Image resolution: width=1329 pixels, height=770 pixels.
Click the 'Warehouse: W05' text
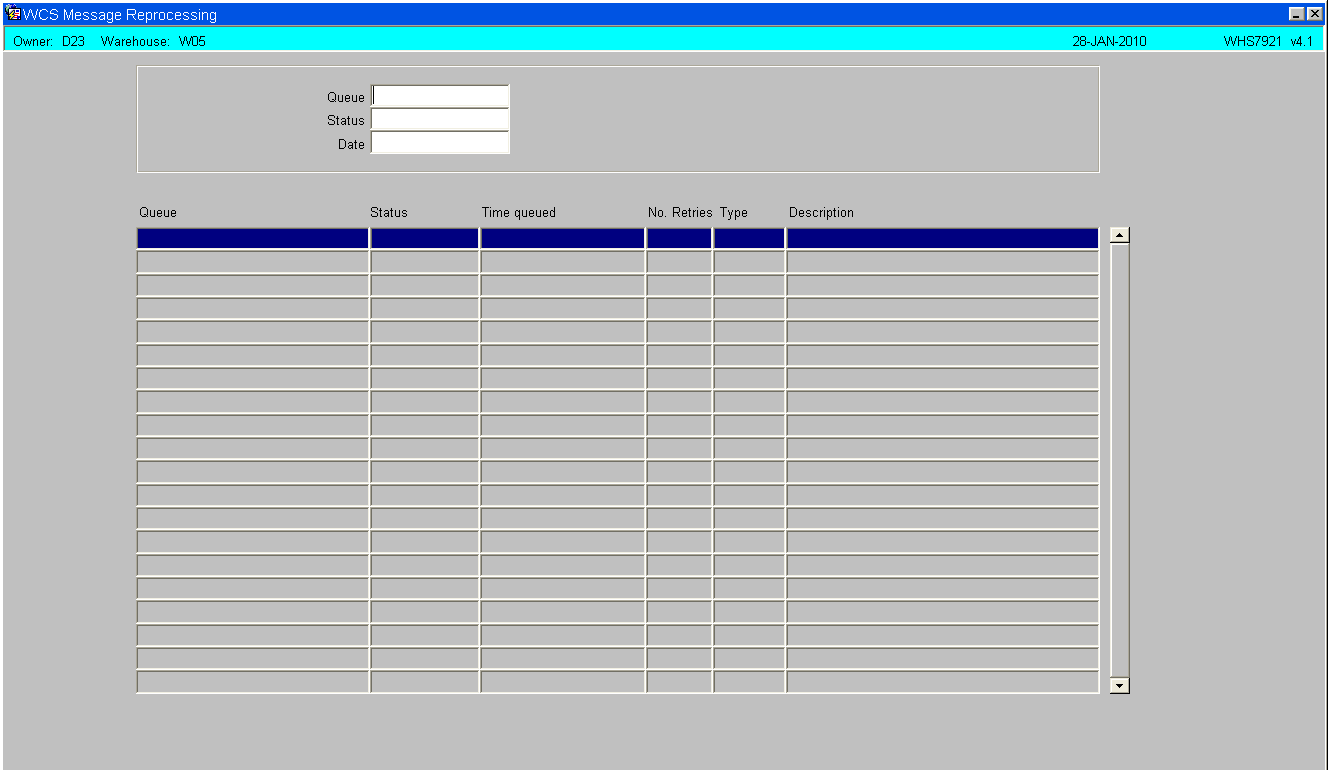153,41
